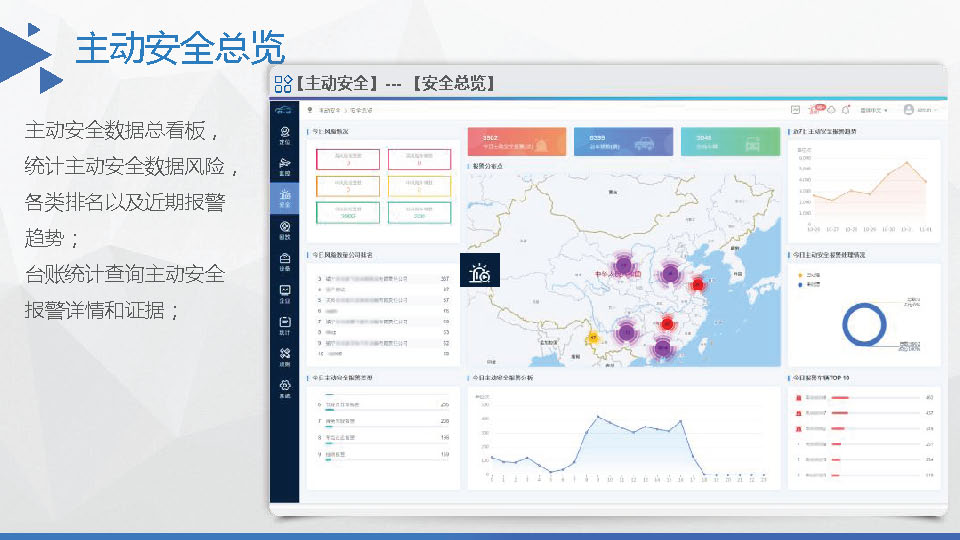Click the 今日报警车辆TOP 10 panel title

pyautogui.click(x=821, y=378)
